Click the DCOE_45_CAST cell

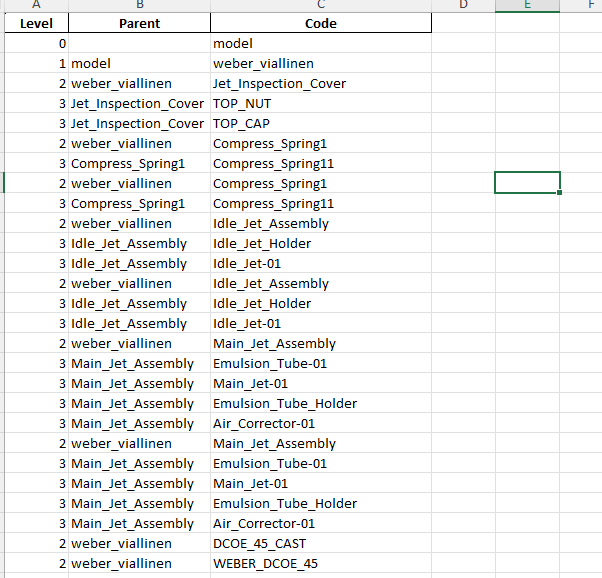tap(320, 543)
